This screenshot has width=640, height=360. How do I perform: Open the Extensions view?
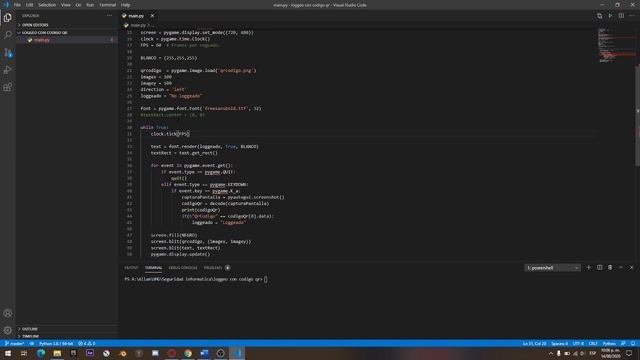tap(8, 87)
